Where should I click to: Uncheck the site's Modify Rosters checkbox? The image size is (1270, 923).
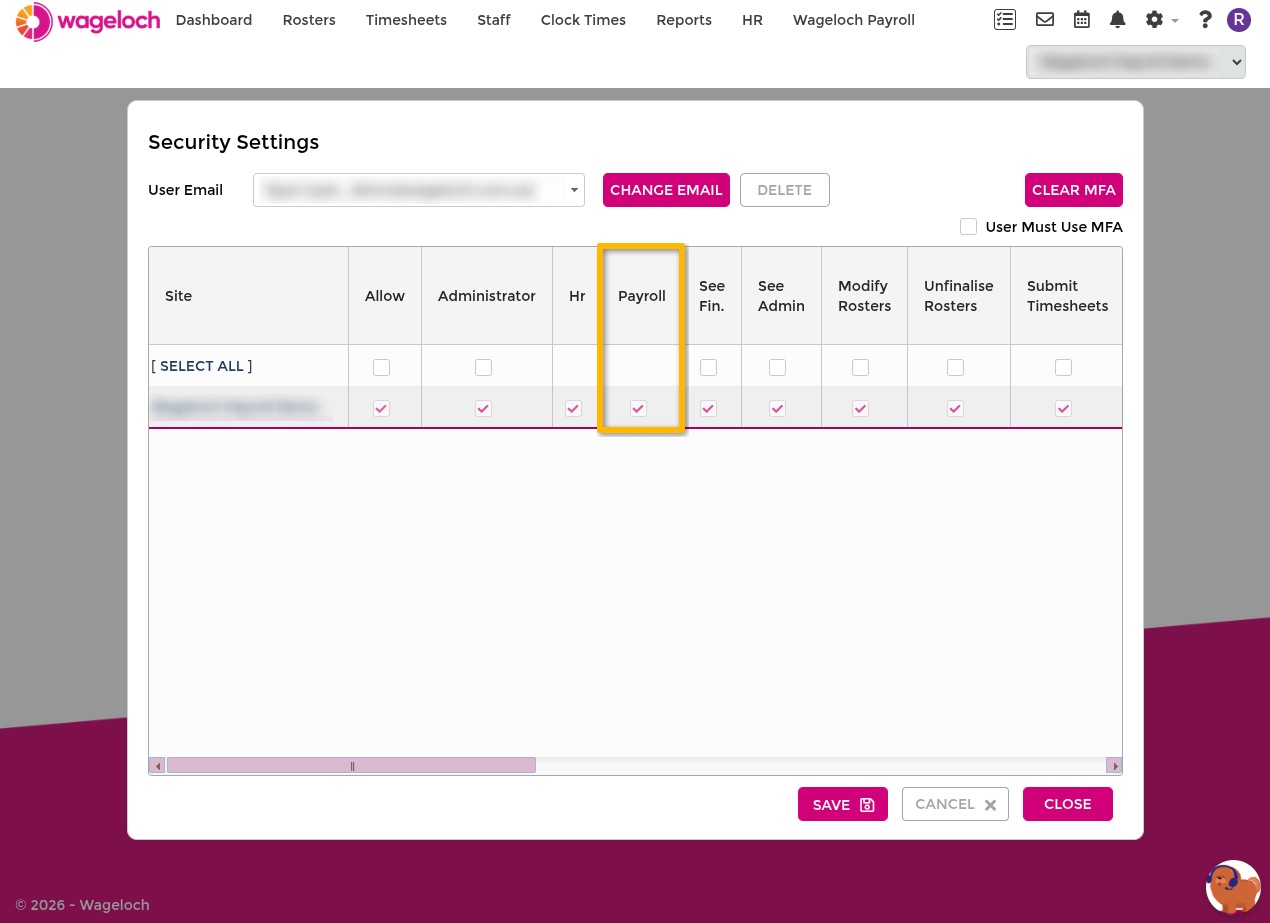point(860,408)
